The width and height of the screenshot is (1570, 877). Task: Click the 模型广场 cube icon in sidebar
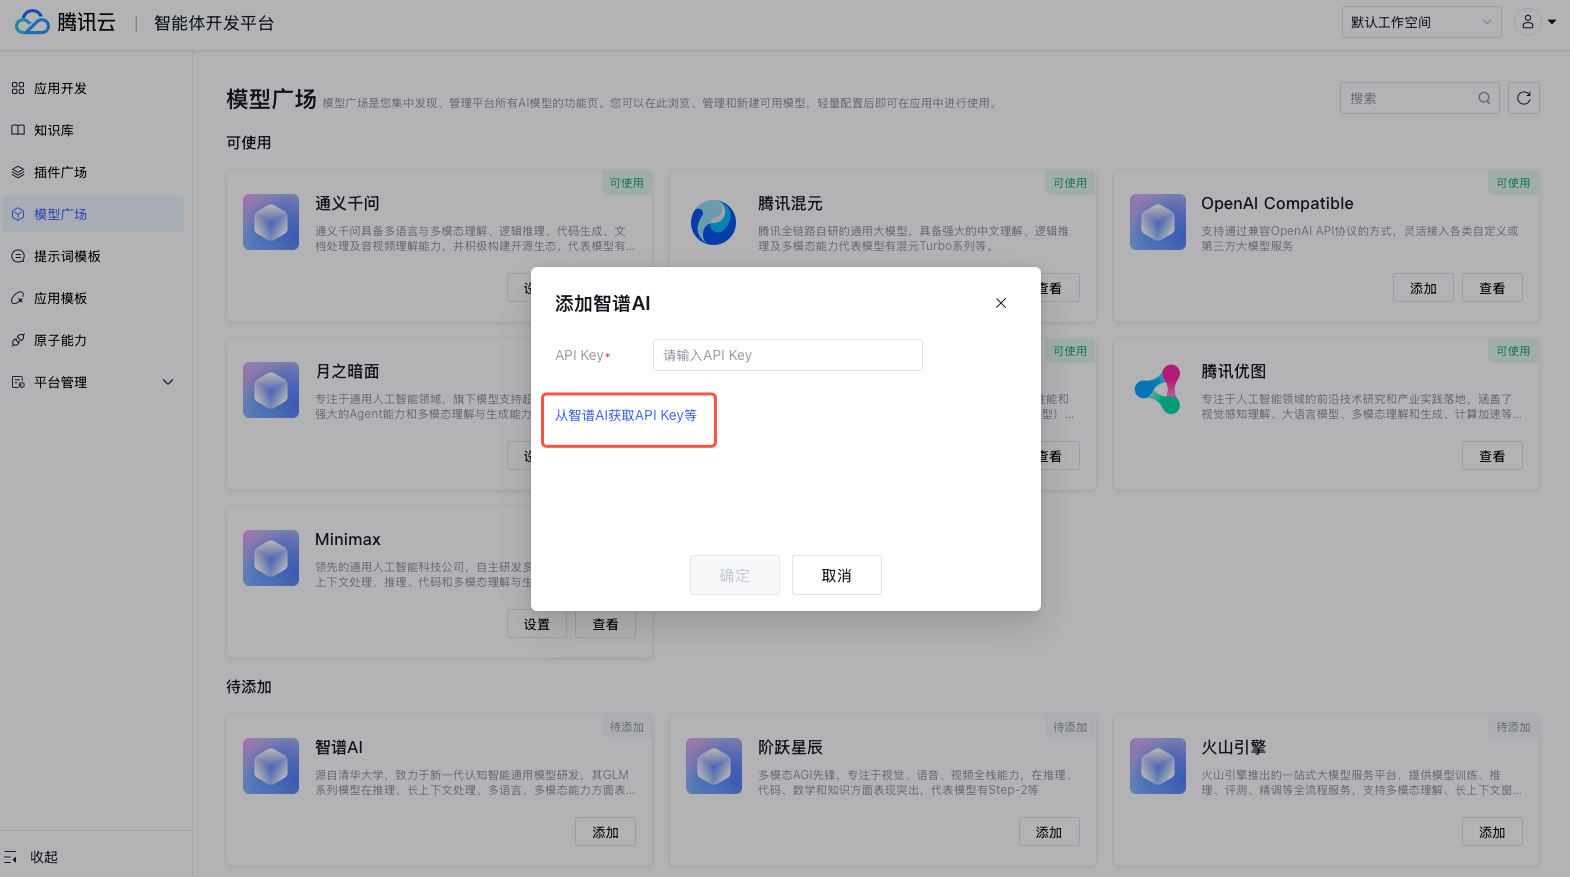(18, 214)
